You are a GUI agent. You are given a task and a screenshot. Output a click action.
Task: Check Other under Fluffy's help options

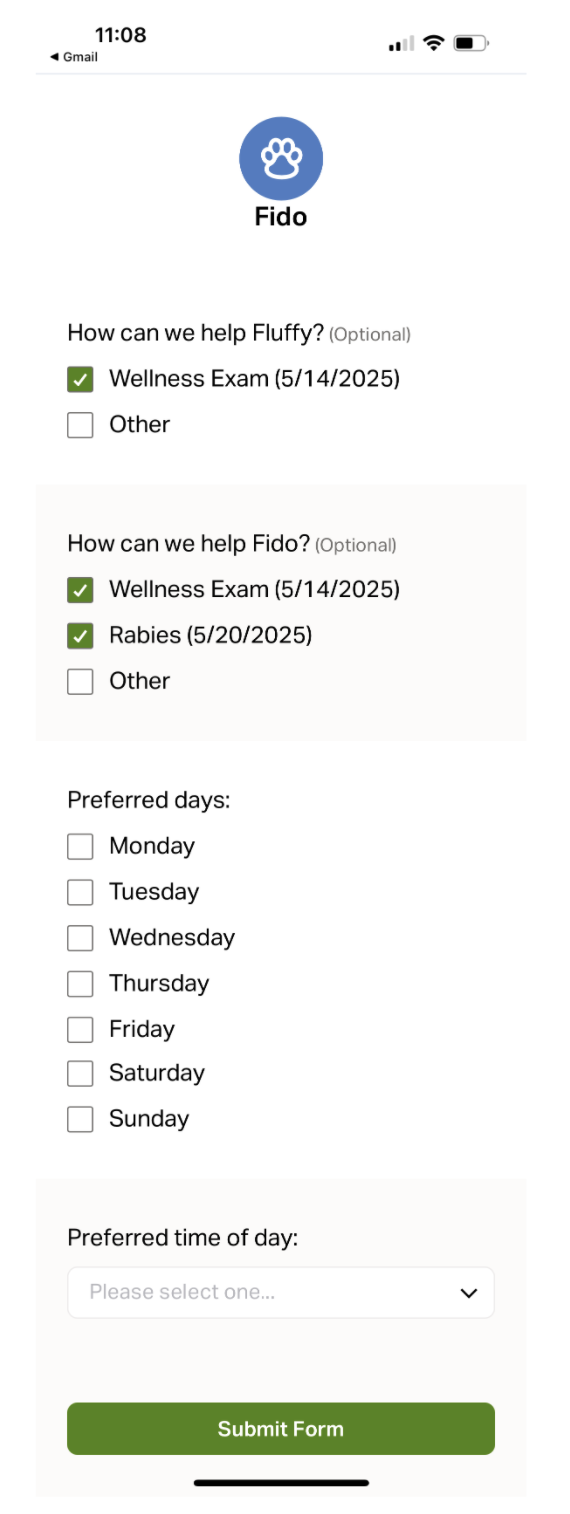80,425
